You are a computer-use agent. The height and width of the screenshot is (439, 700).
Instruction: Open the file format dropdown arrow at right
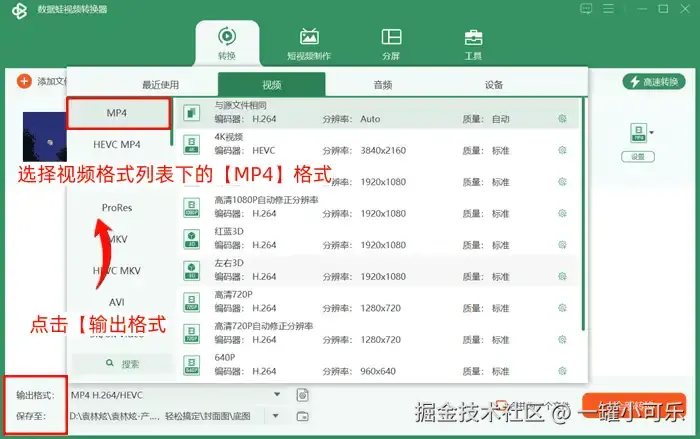click(x=651, y=133)
